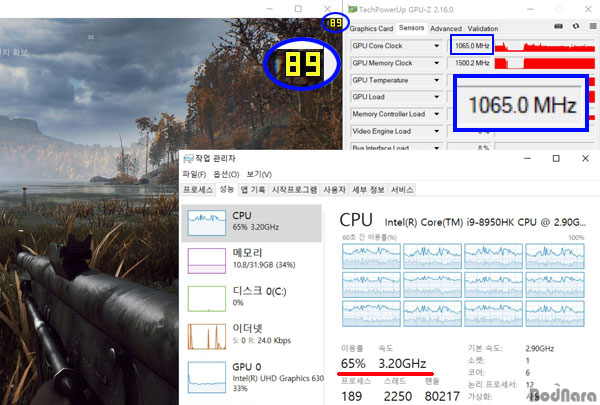The image size is (600, 405).
Task: Maximize the game window
Action: [x=298, y=8]
